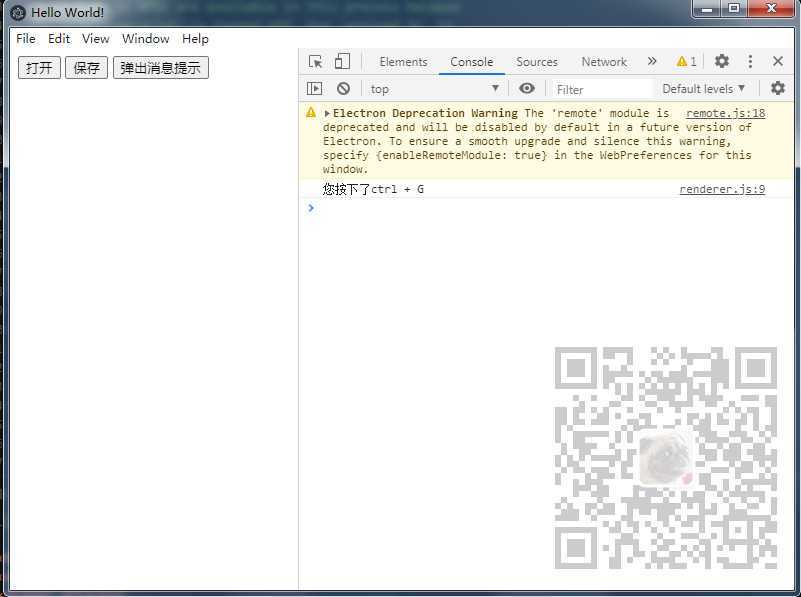
Task: Activate the inspect element picker icon
Action: [x=316, y=62]
